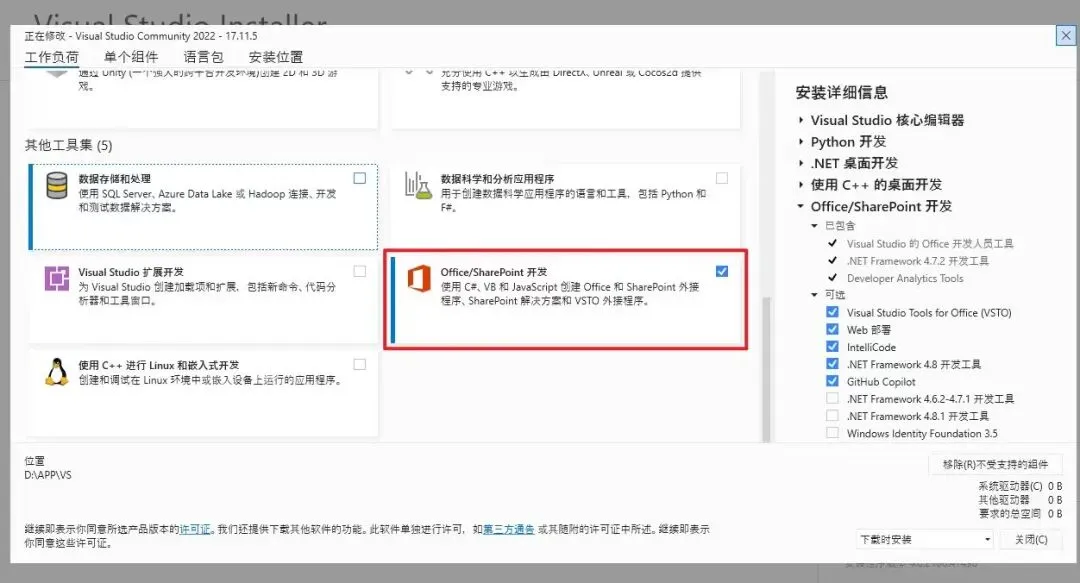Open the 第三方通告 link
Image resolution: width=1080 pixels, height=583 pixels.
coord(509,529)
